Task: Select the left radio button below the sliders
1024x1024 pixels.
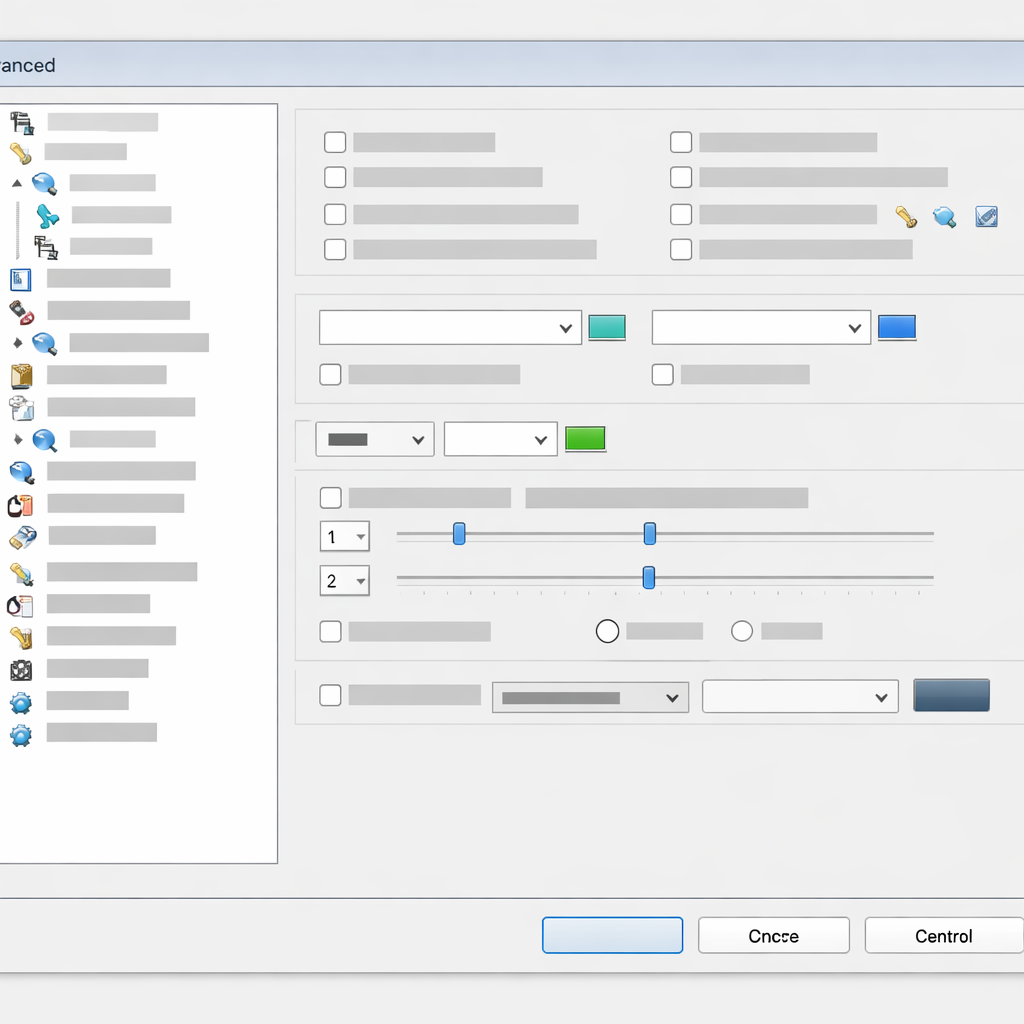Action: 607,631
